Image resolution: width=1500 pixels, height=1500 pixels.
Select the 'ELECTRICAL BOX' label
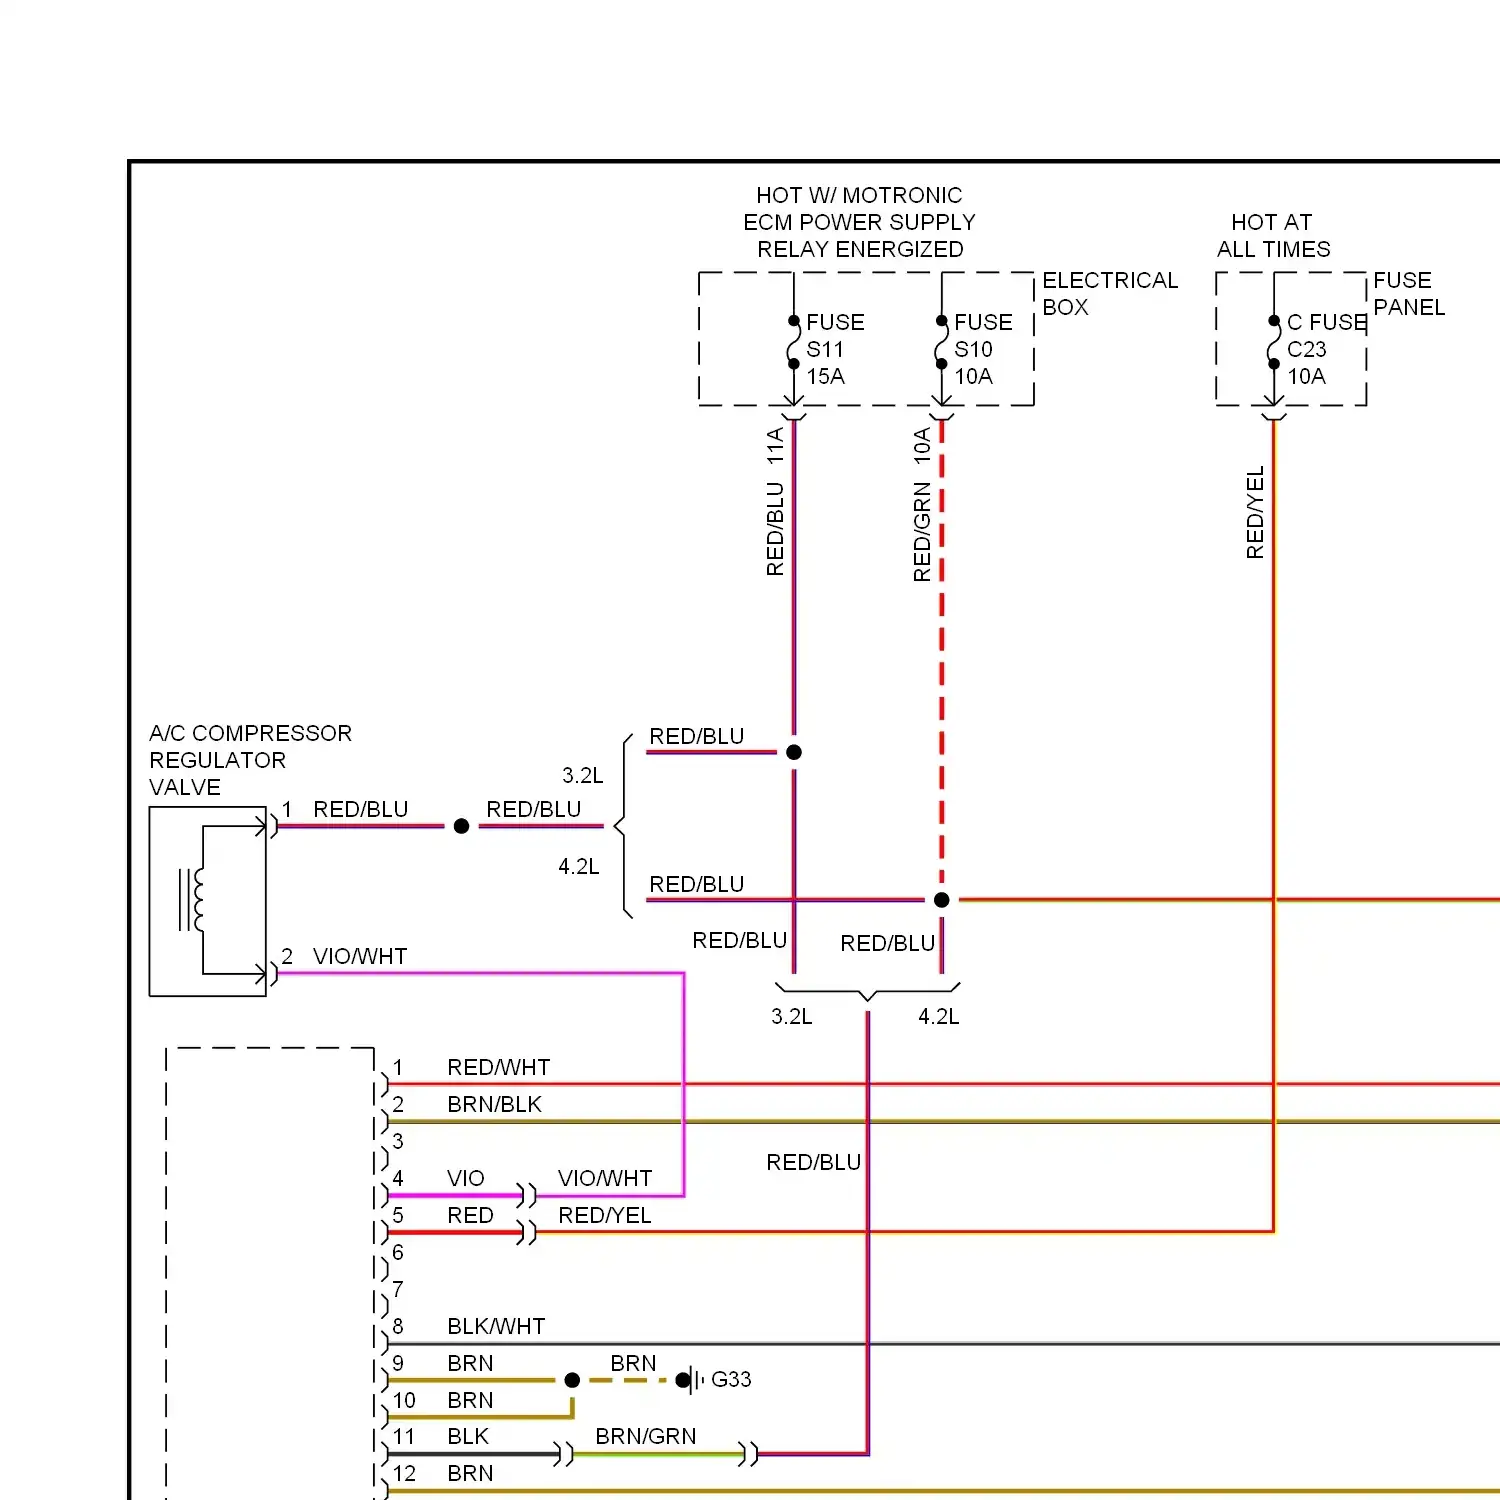(x=1110, y=293)
